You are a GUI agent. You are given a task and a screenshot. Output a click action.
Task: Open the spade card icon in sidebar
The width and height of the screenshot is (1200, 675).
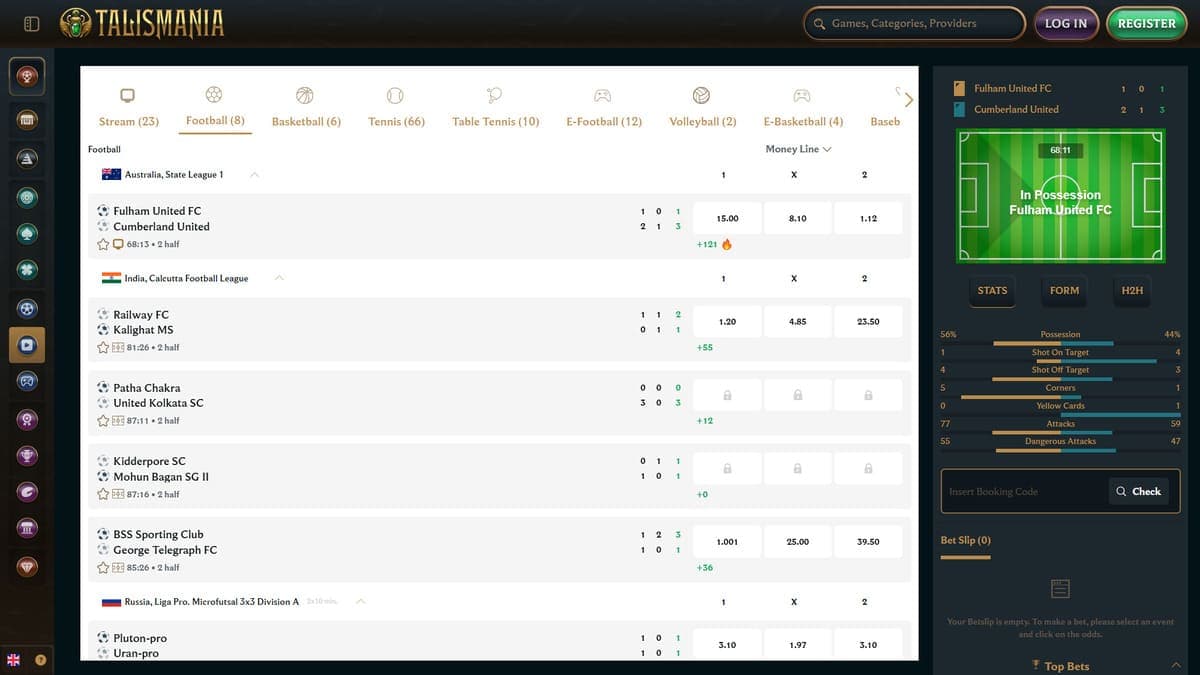pos(27,233)
